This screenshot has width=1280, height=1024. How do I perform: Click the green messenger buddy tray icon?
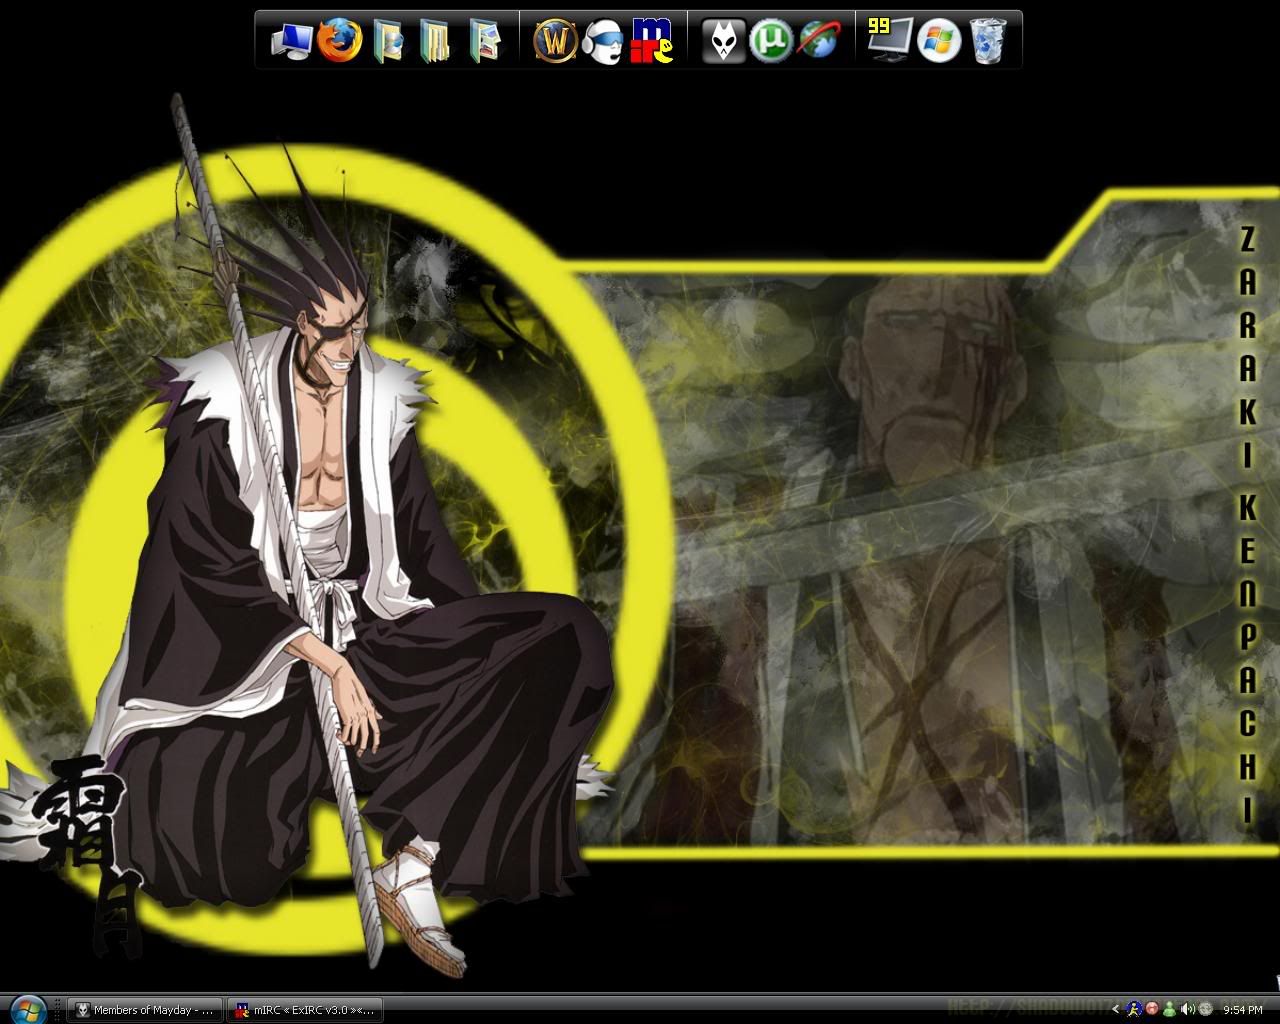(1169, 1010)
